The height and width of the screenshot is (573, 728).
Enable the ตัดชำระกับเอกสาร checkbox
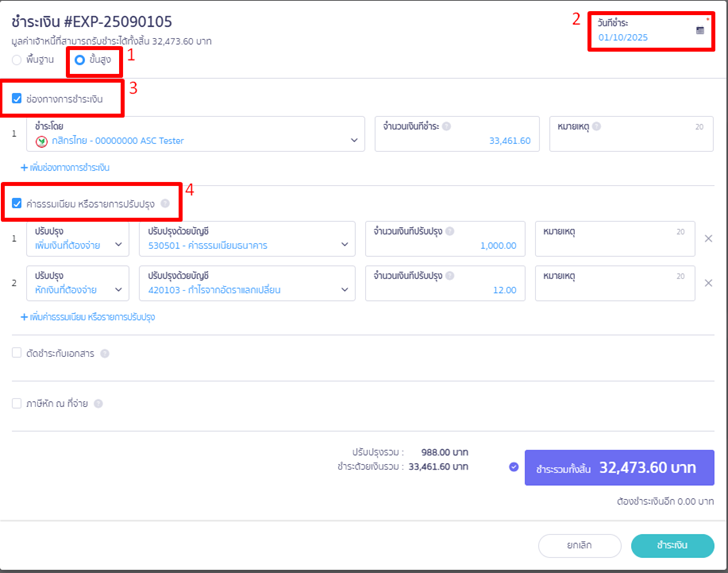(17, 353)
